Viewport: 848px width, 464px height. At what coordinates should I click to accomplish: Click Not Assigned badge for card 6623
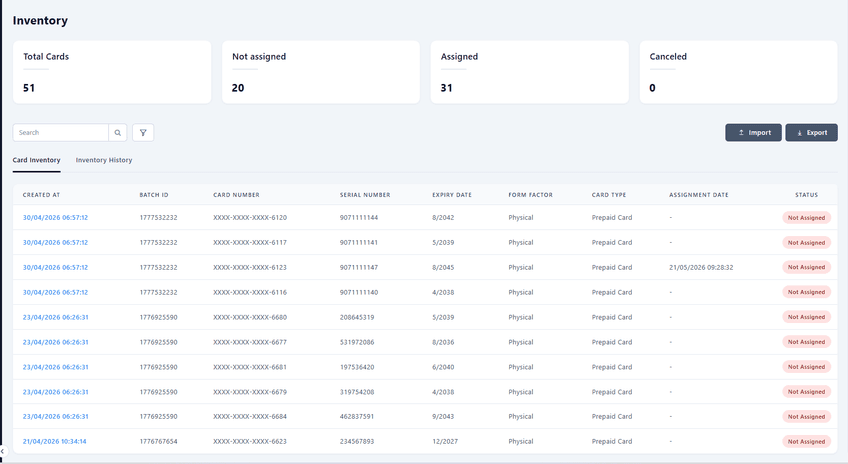click(x=806, y=441)
